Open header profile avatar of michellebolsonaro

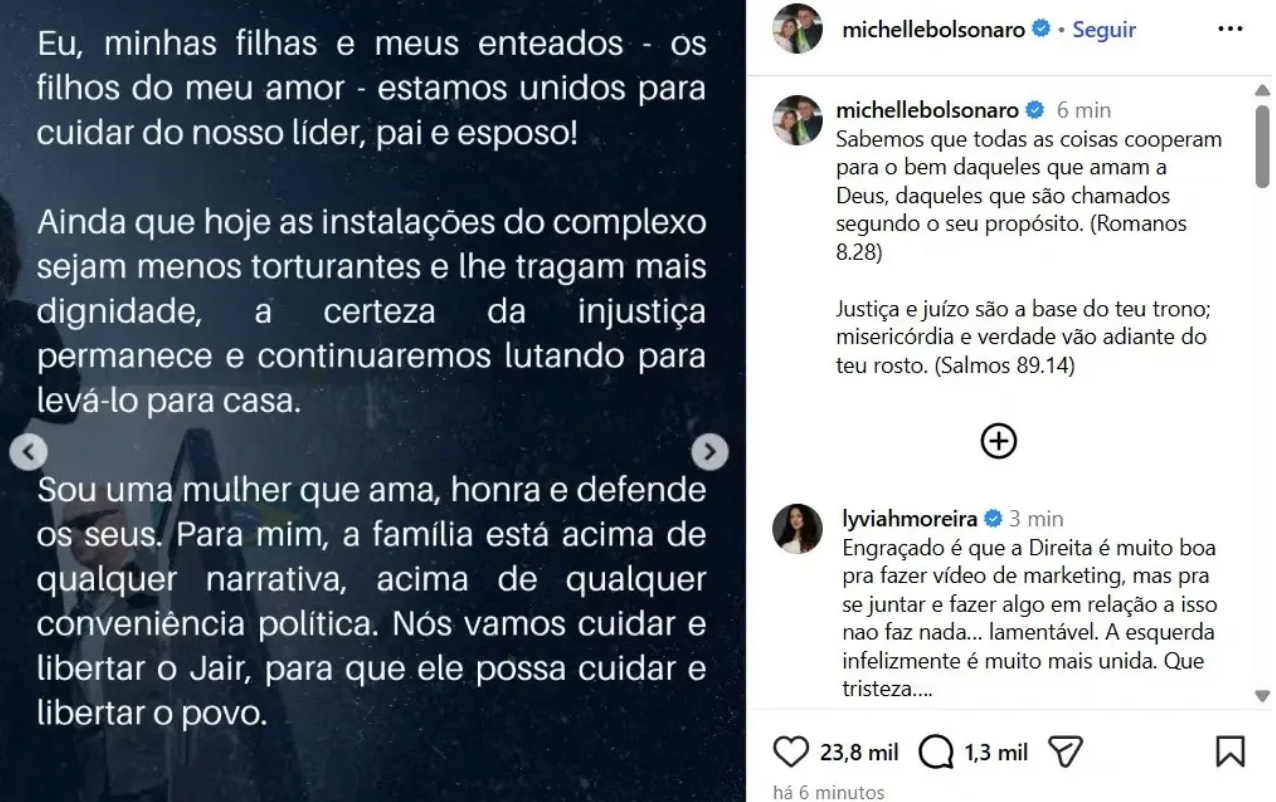click(797, 29)
